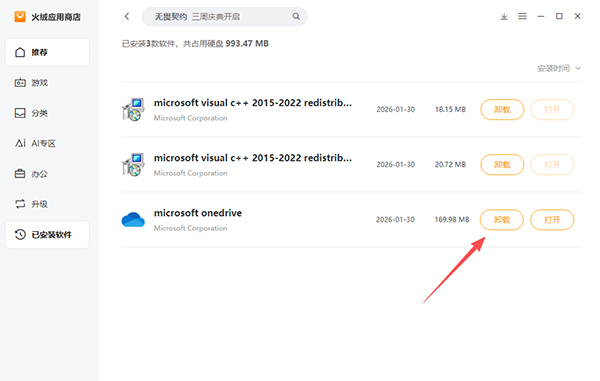Open the hamburger menu icon

point(522,16)
